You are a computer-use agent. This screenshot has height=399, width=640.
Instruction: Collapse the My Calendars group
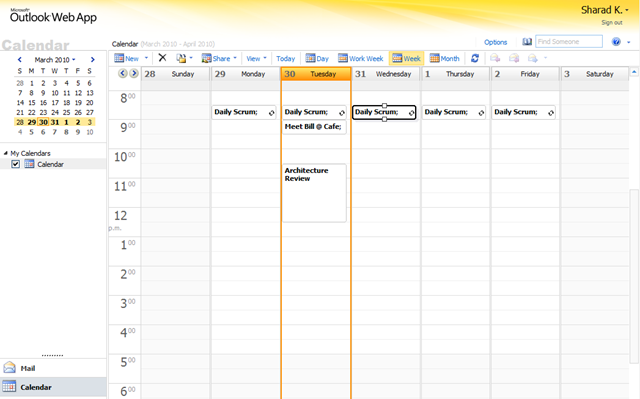6,153
